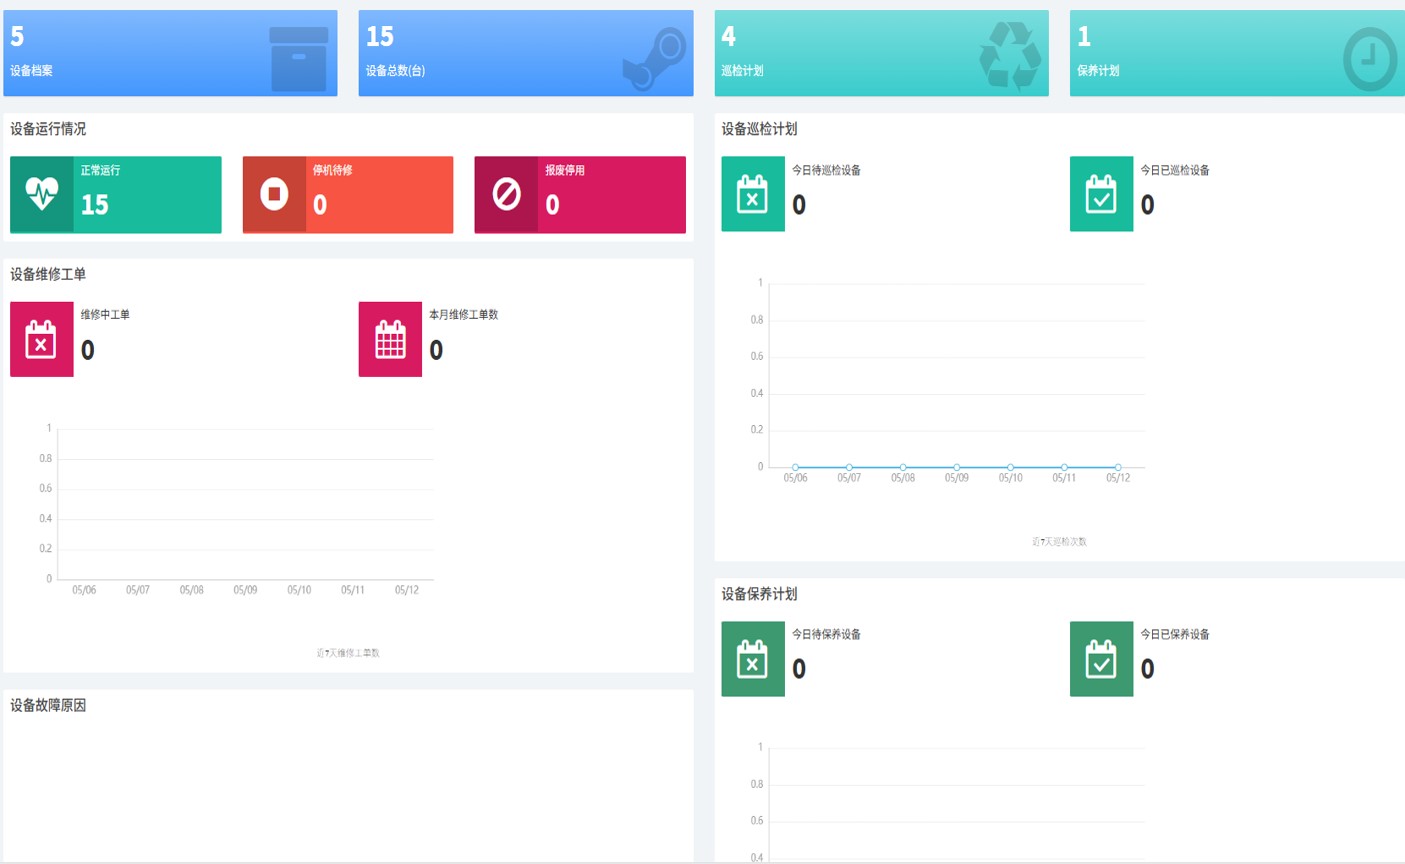Click the calendar grid icon for 本月维修工单数

390,340
